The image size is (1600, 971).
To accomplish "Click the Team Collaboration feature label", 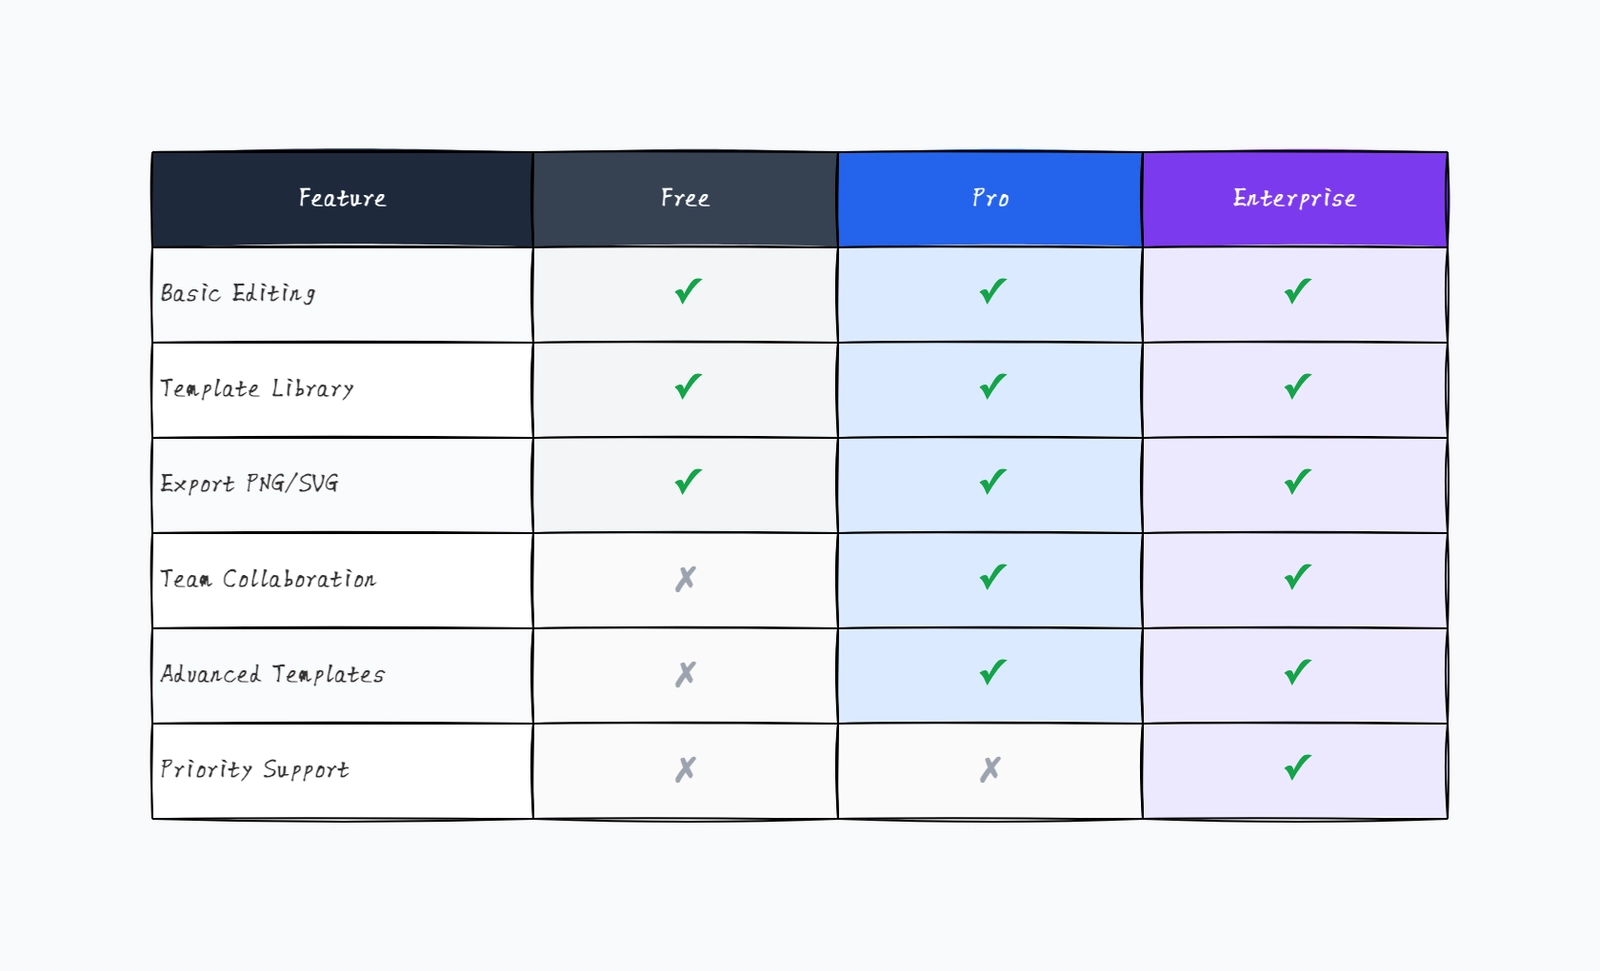I will coord(268,580).
